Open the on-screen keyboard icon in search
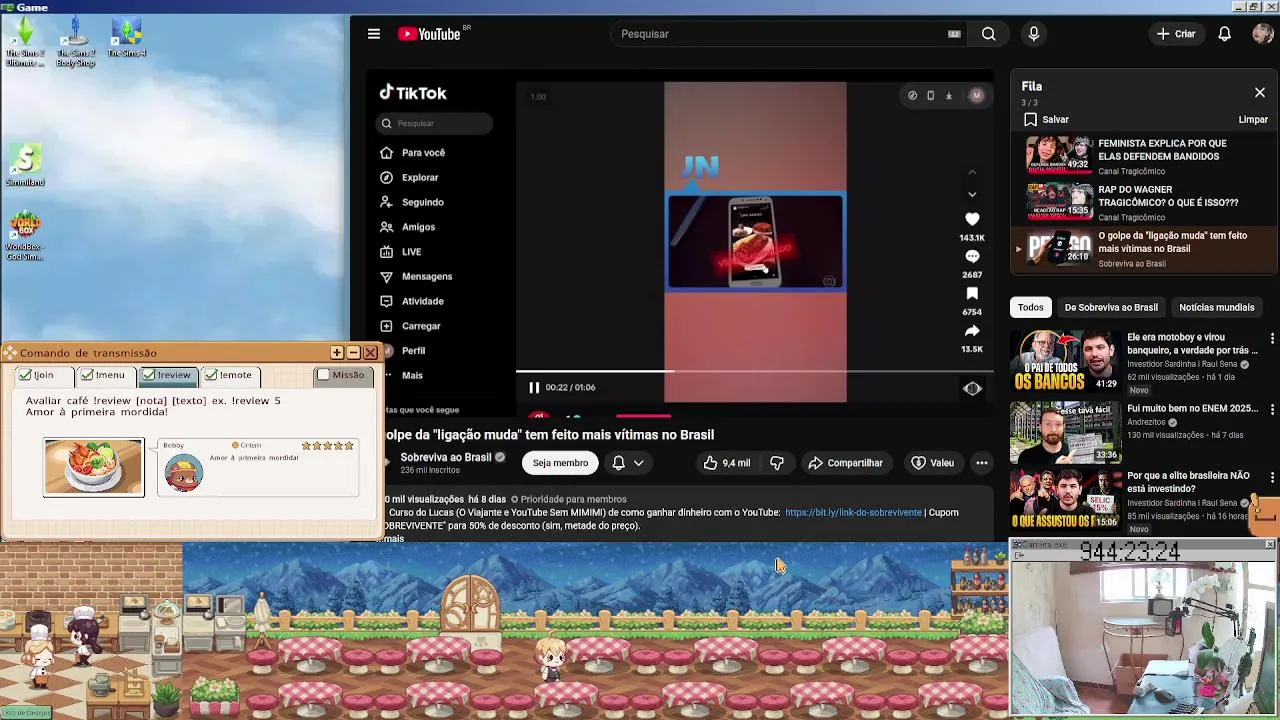Image resolution: width=1280 pixels, height=720 pixels. (x=954, y=34)
